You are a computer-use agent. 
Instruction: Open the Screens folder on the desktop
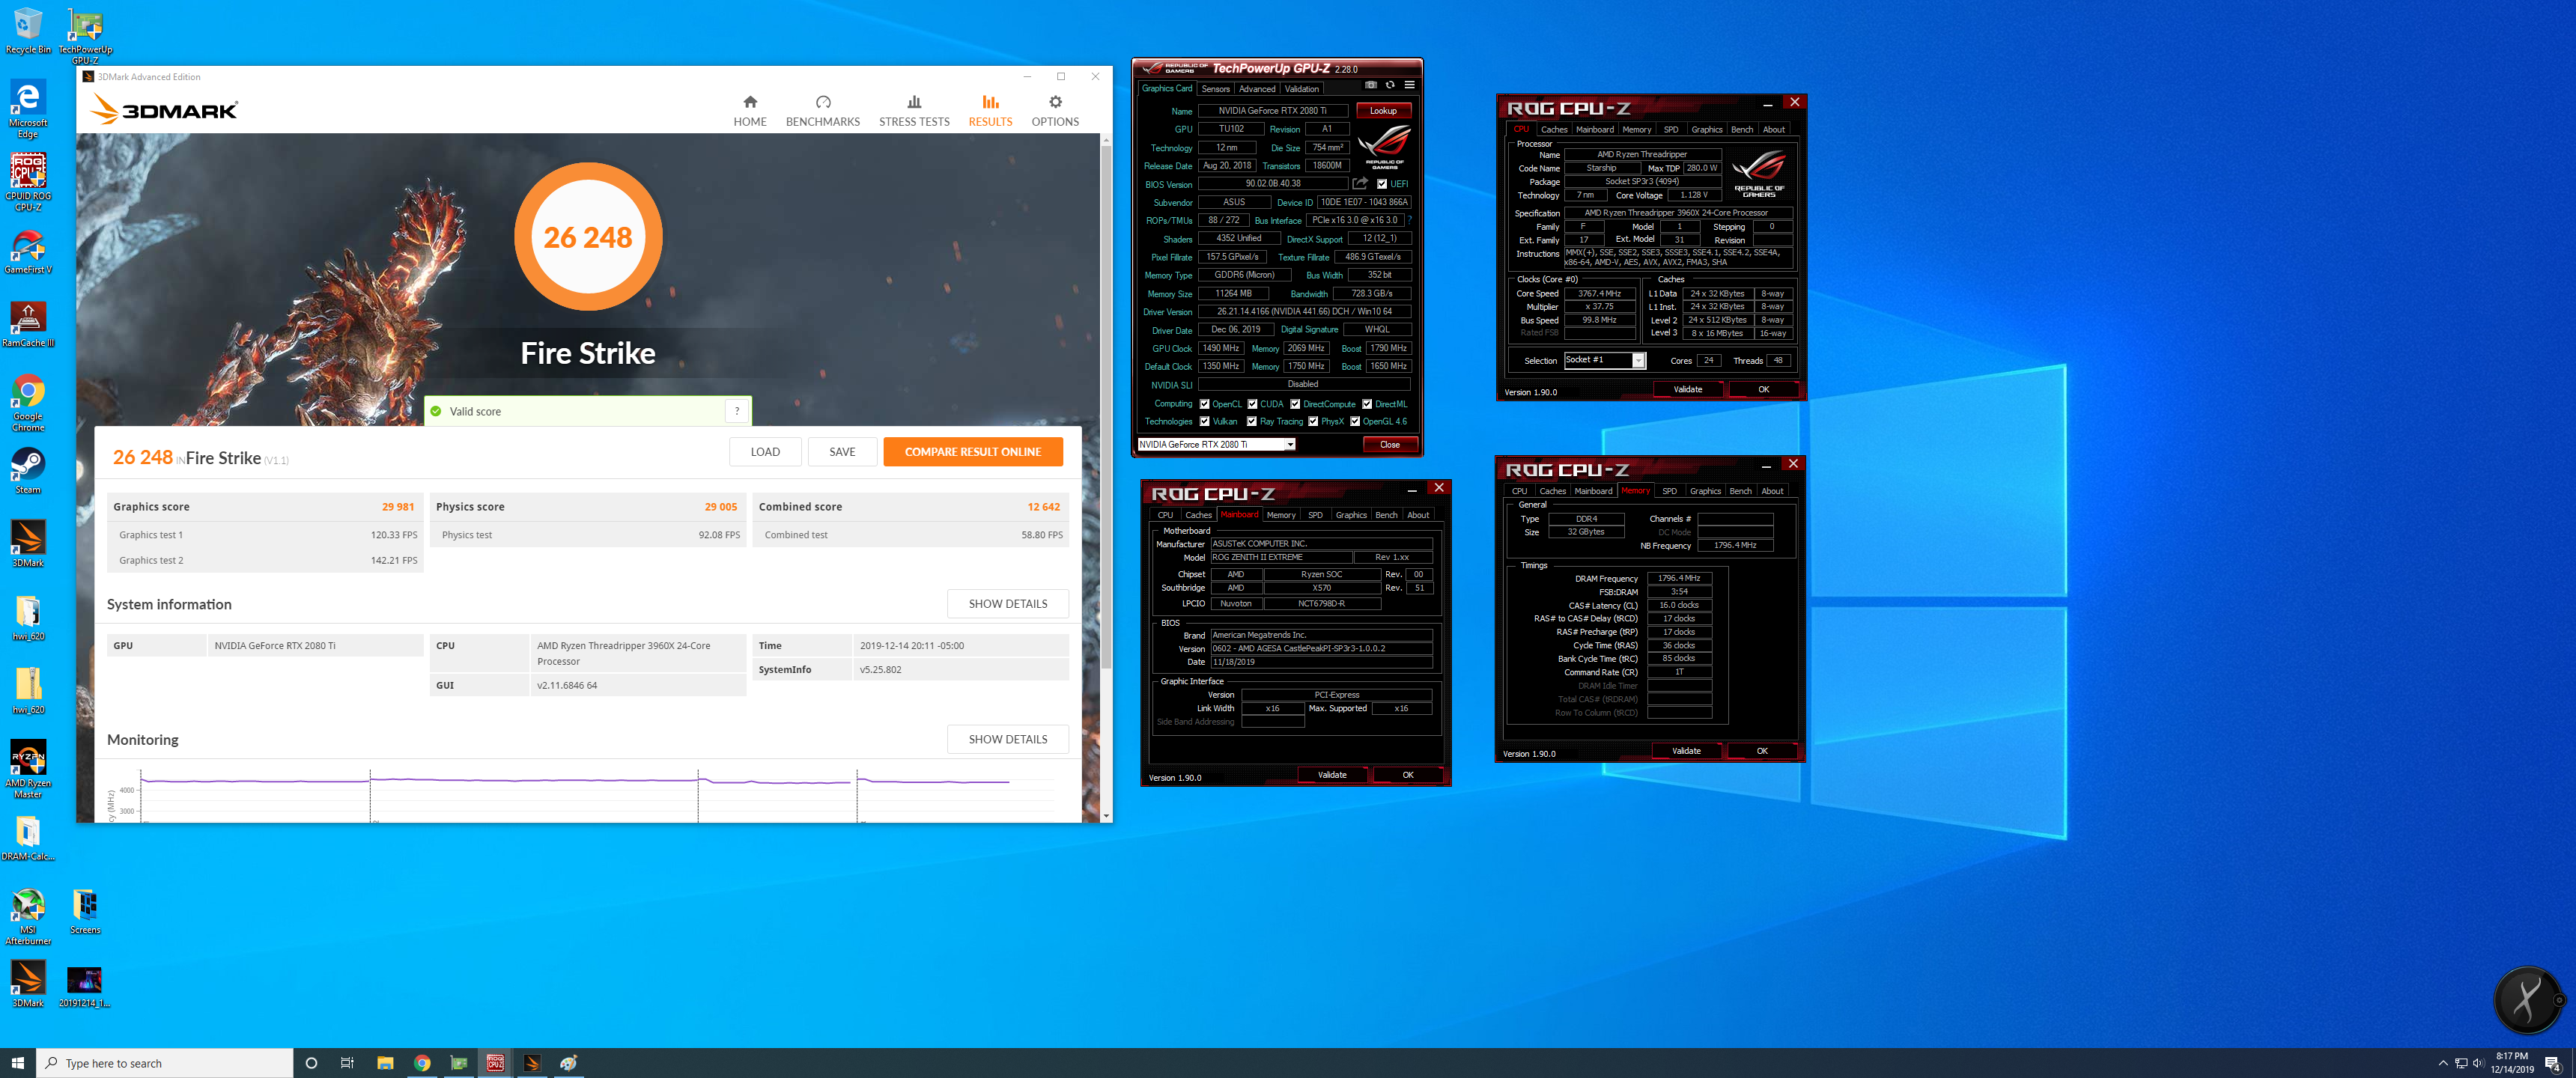tap(85, 911)
